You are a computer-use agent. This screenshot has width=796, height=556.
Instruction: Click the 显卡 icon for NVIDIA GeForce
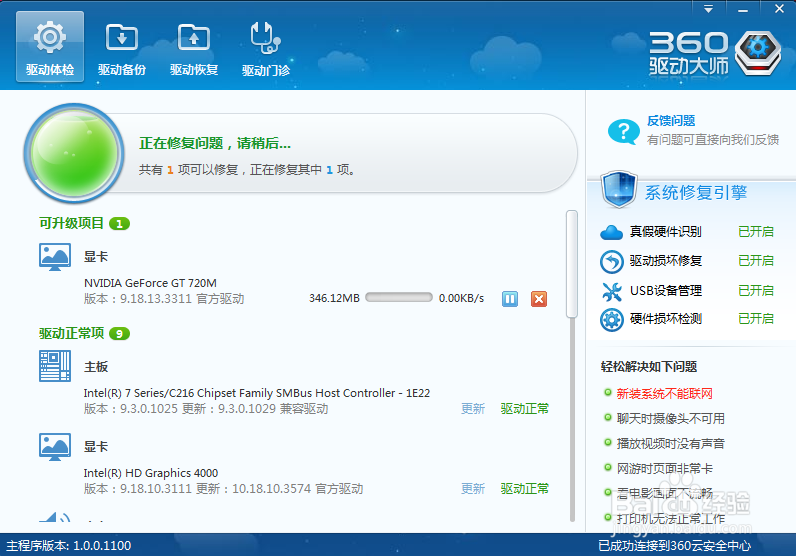[55, 257]
